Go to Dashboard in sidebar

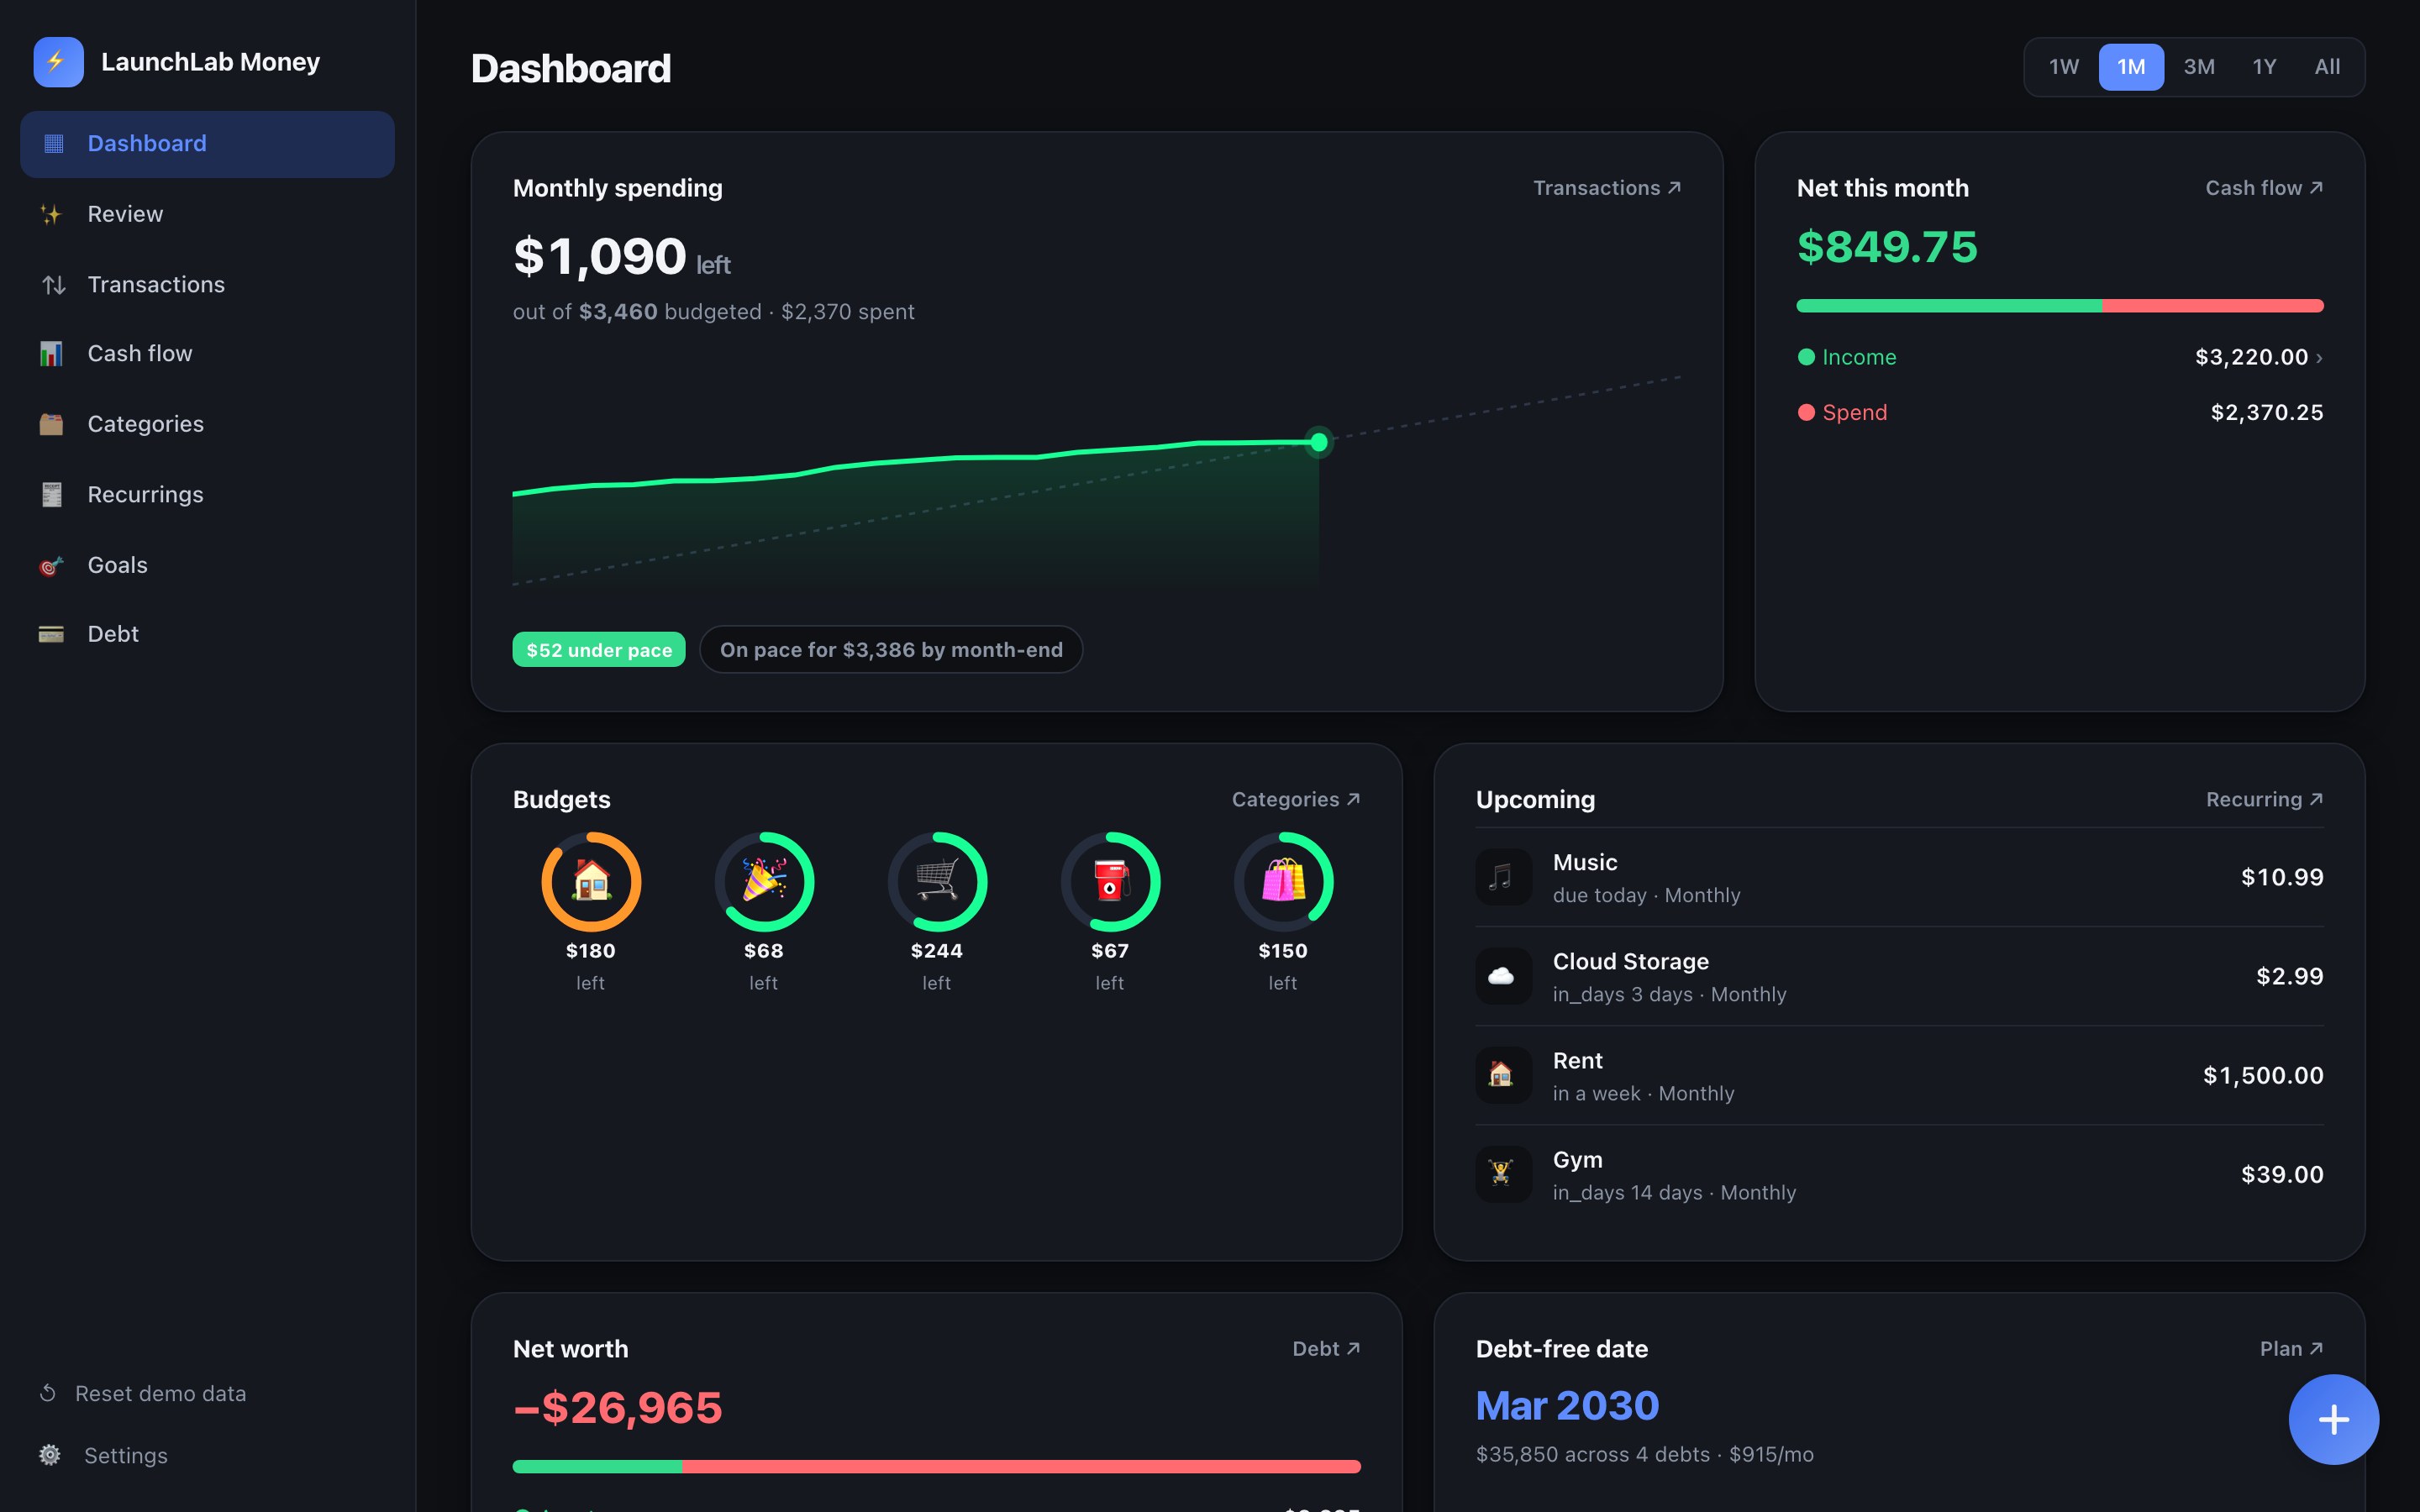207,144
